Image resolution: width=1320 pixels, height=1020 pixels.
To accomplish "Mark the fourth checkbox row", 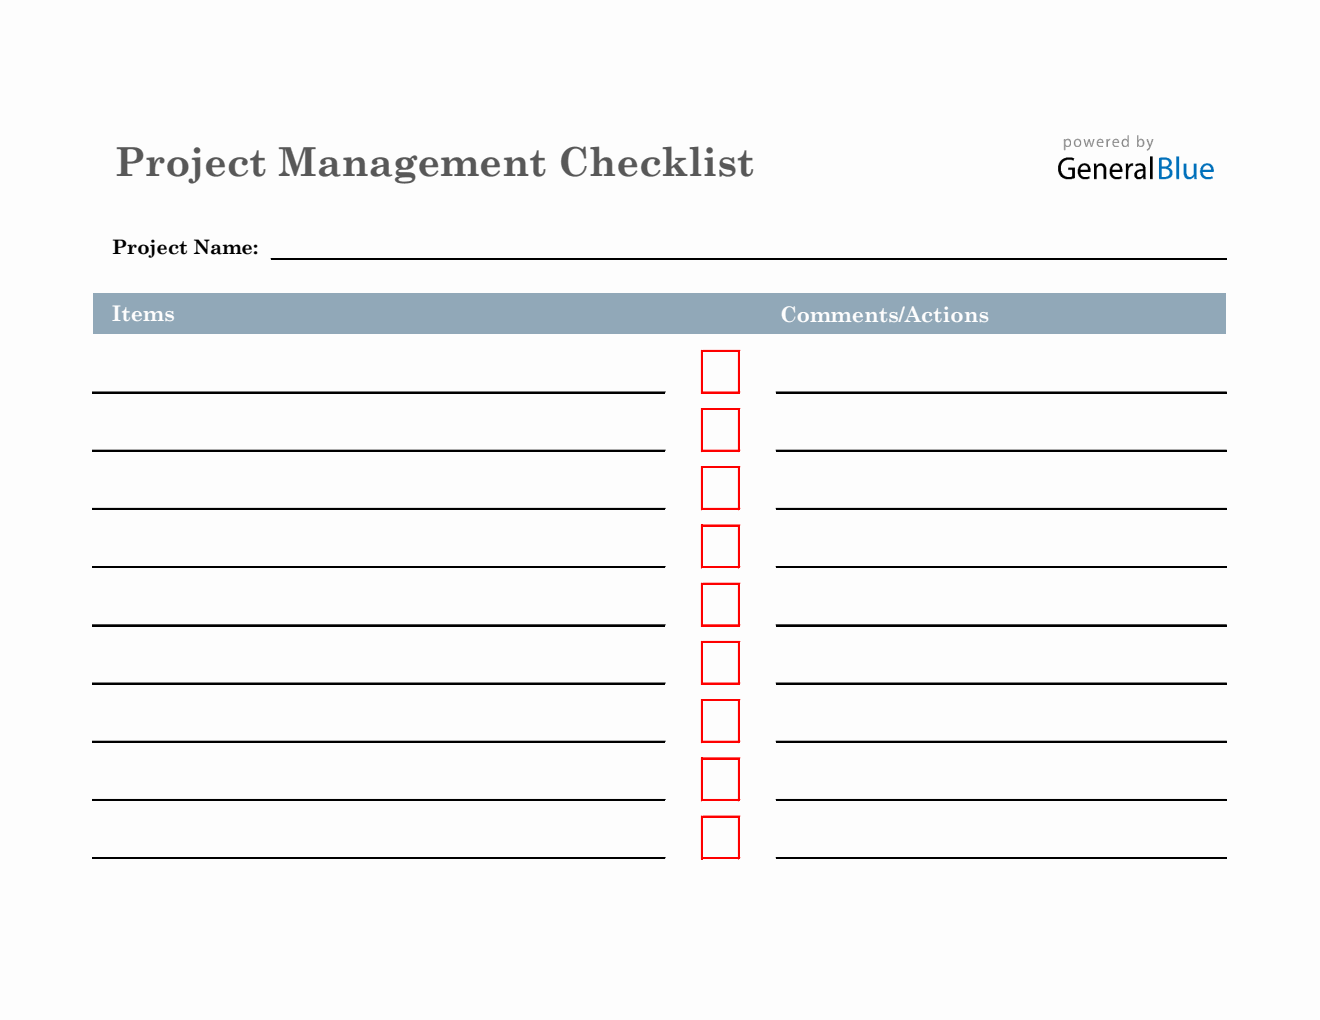I will coord(720,546).
